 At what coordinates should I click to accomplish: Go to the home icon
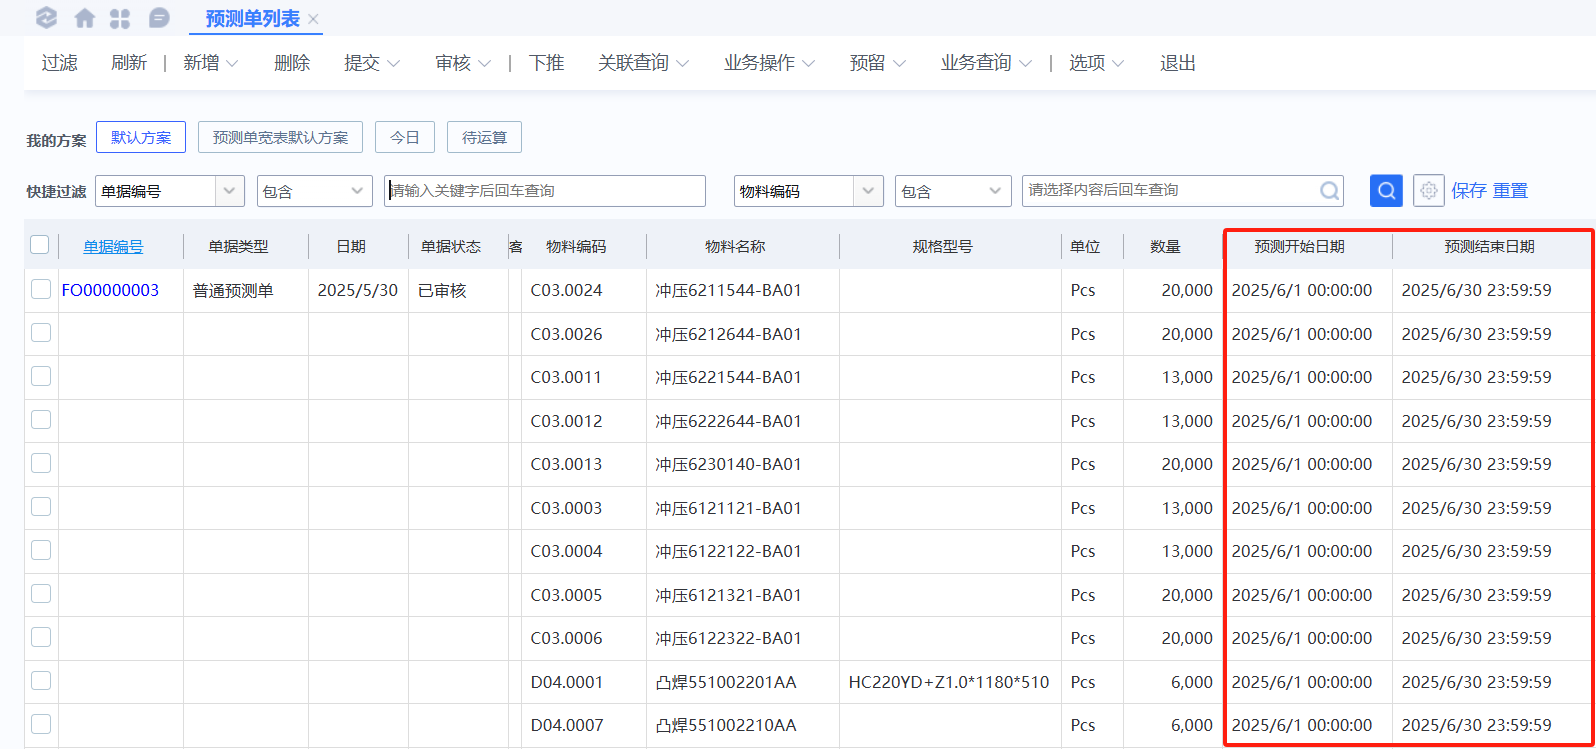click(85, 18)
